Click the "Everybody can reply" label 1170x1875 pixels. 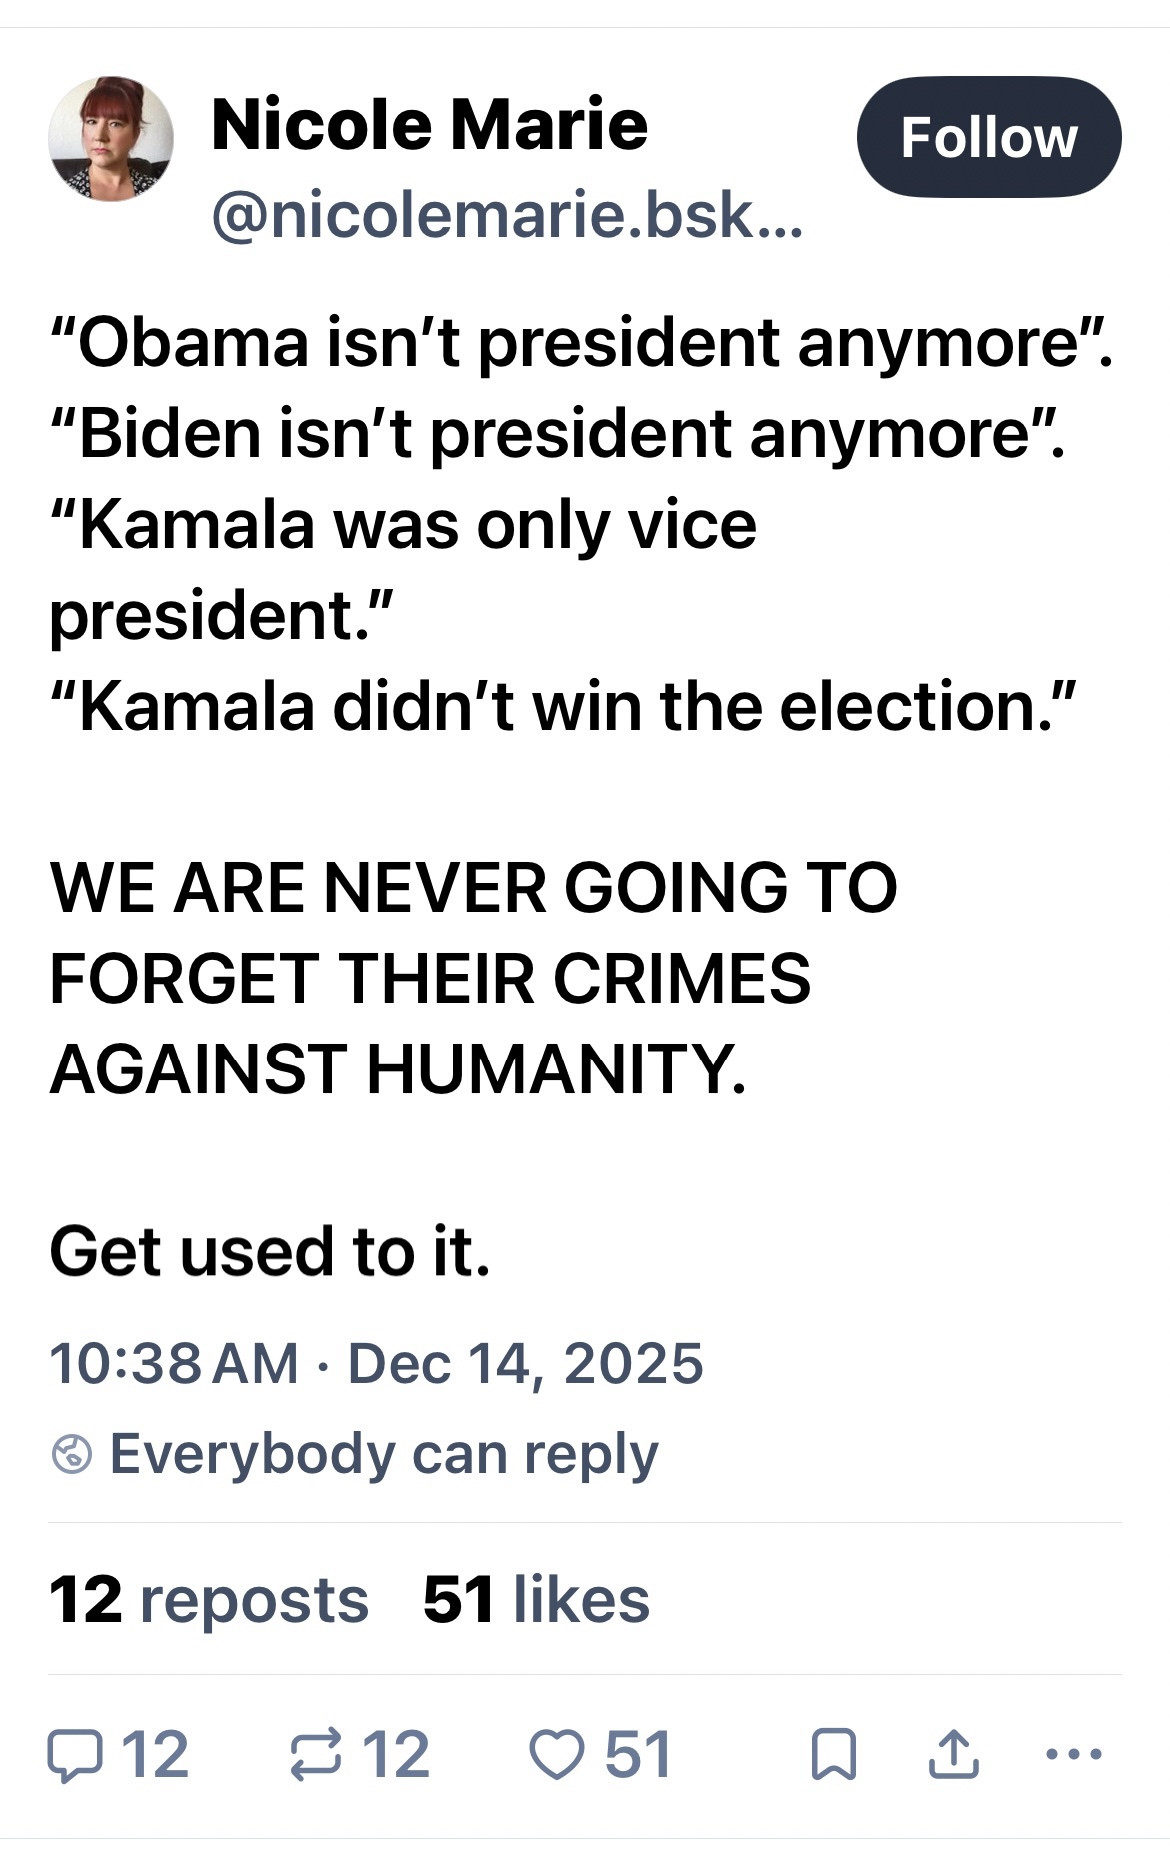[x=384, y=1454]
